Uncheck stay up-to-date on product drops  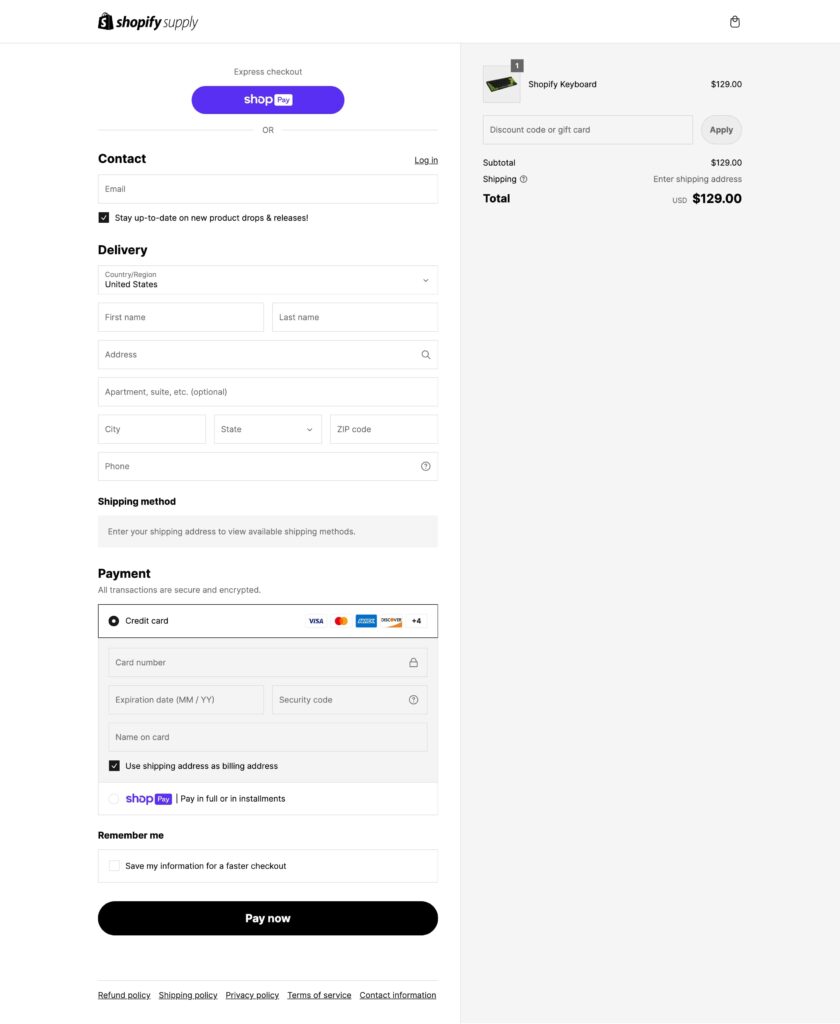point(104,216)
